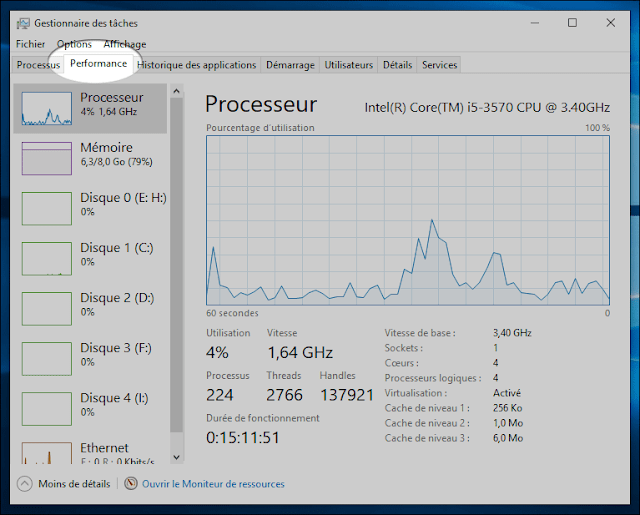
Task: Switch to Historique des applications tab
Action: click(197, 65)
